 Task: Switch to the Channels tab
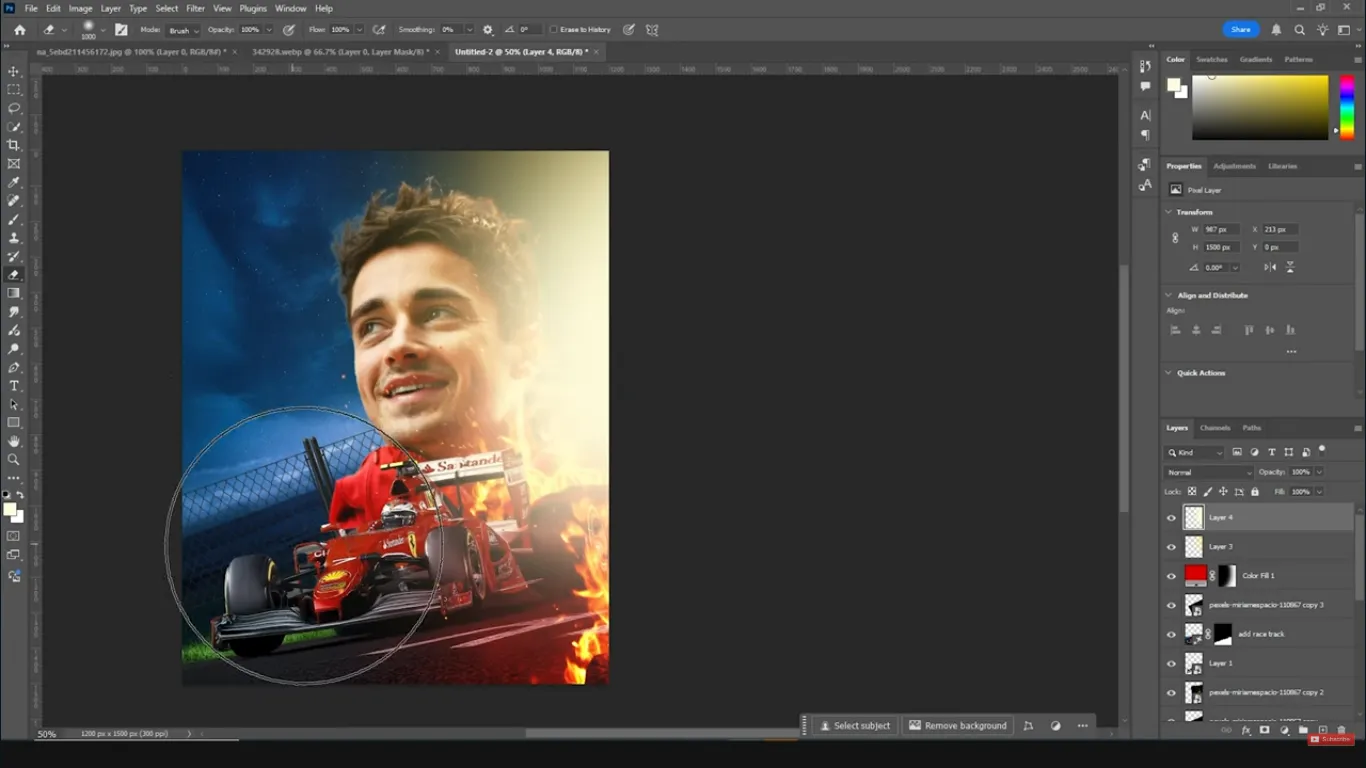click(1215, 428)
